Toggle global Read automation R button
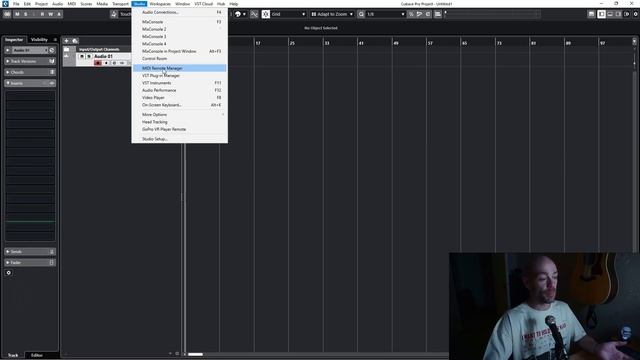The height and width of the screenshot is (360, 640). coord(42,14)
